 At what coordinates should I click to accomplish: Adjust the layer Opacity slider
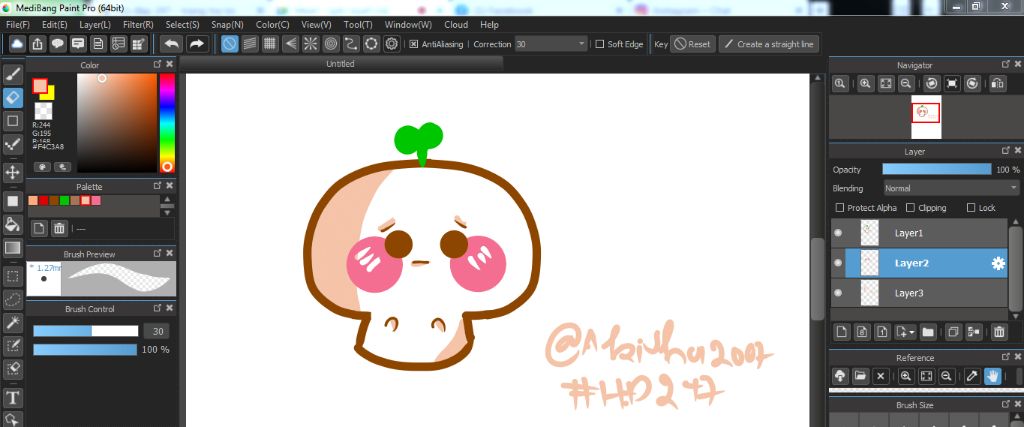(936, 169)
